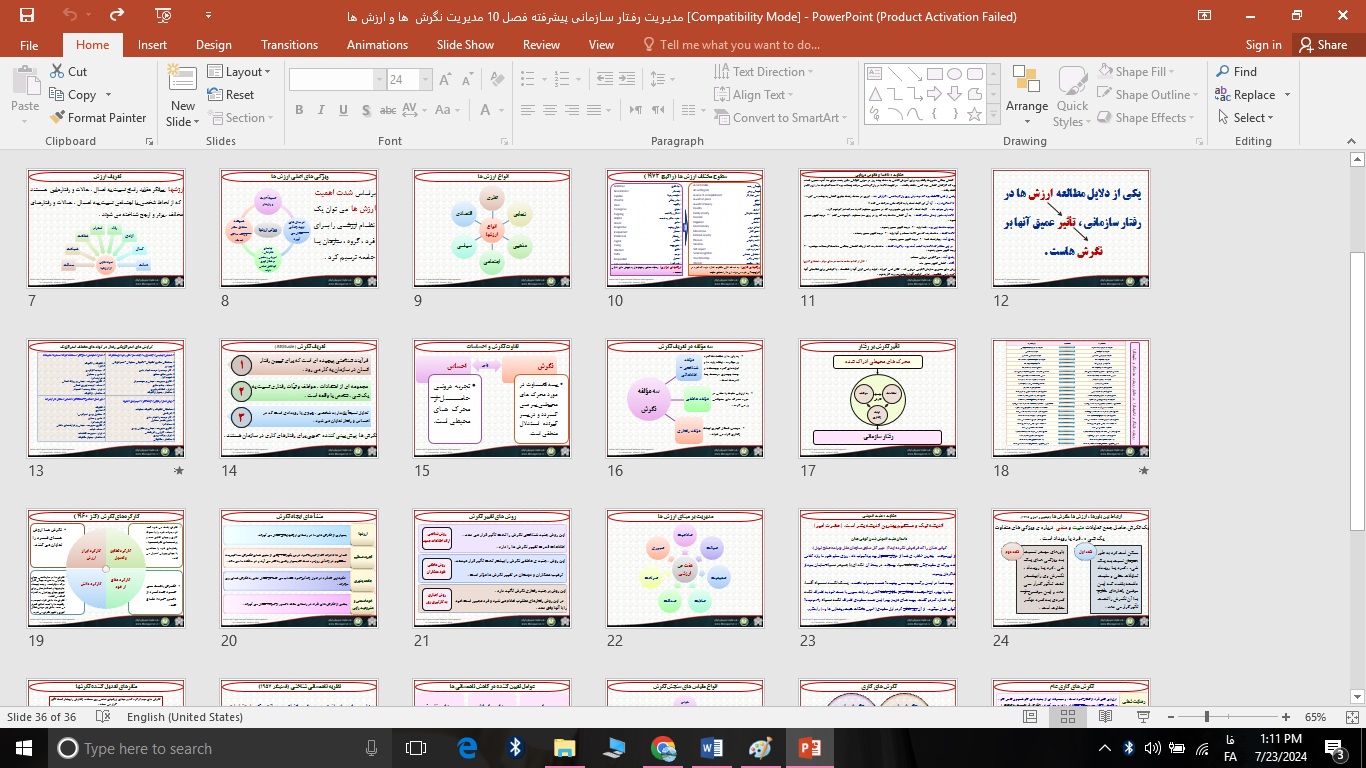Image resolution: width=1366 pixels, height=768 pixels.
Task: Expand the shapes gallery More arrow
Action: click(x=991, y=115)
